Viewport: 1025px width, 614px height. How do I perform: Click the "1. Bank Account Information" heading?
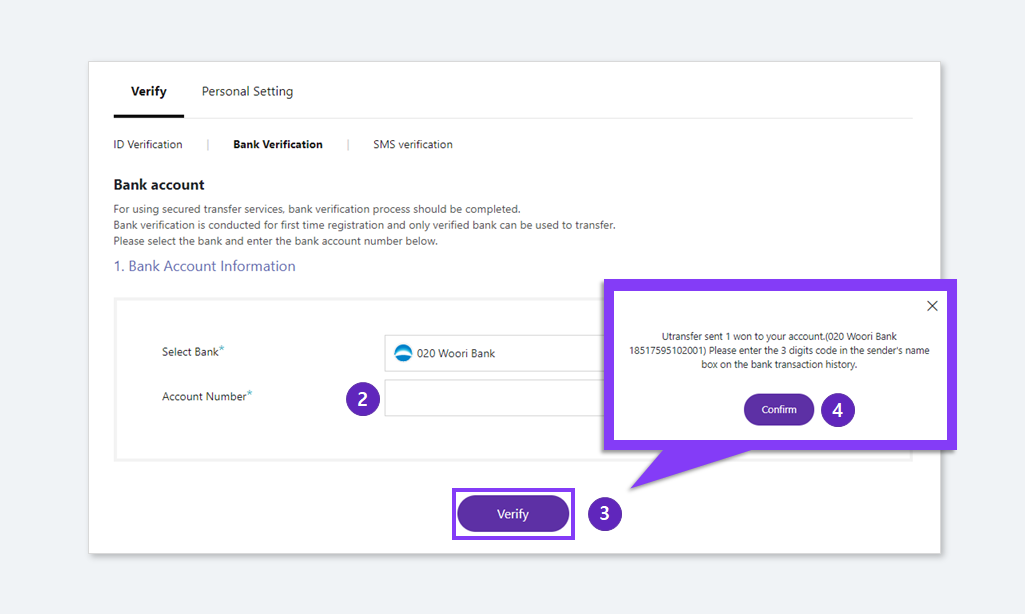[x=204, y=266]
